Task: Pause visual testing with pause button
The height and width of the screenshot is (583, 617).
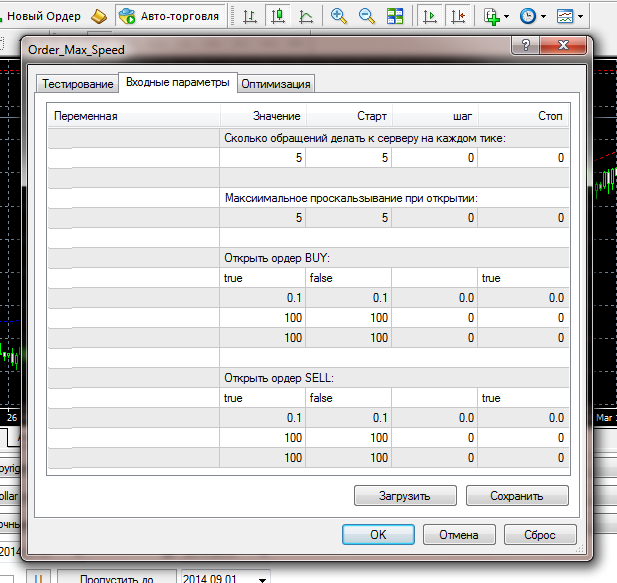Action: tap(38, 577)
